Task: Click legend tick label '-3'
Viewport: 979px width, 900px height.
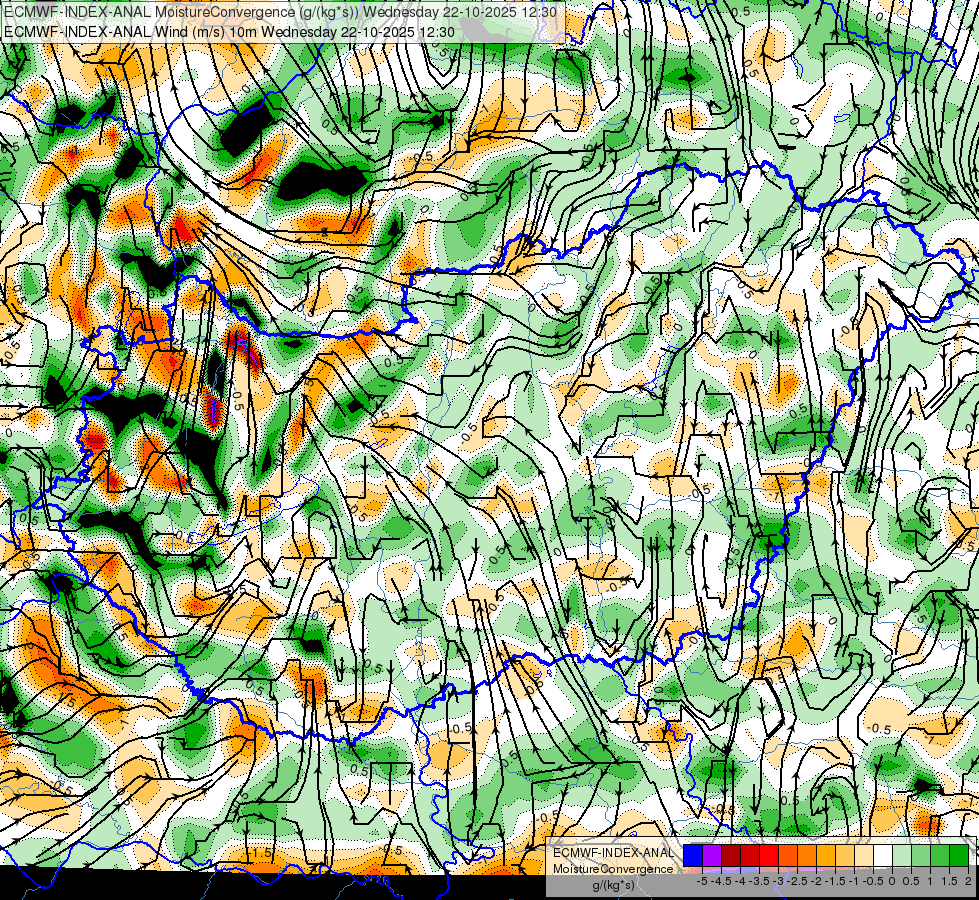Action: pos(779,881)
